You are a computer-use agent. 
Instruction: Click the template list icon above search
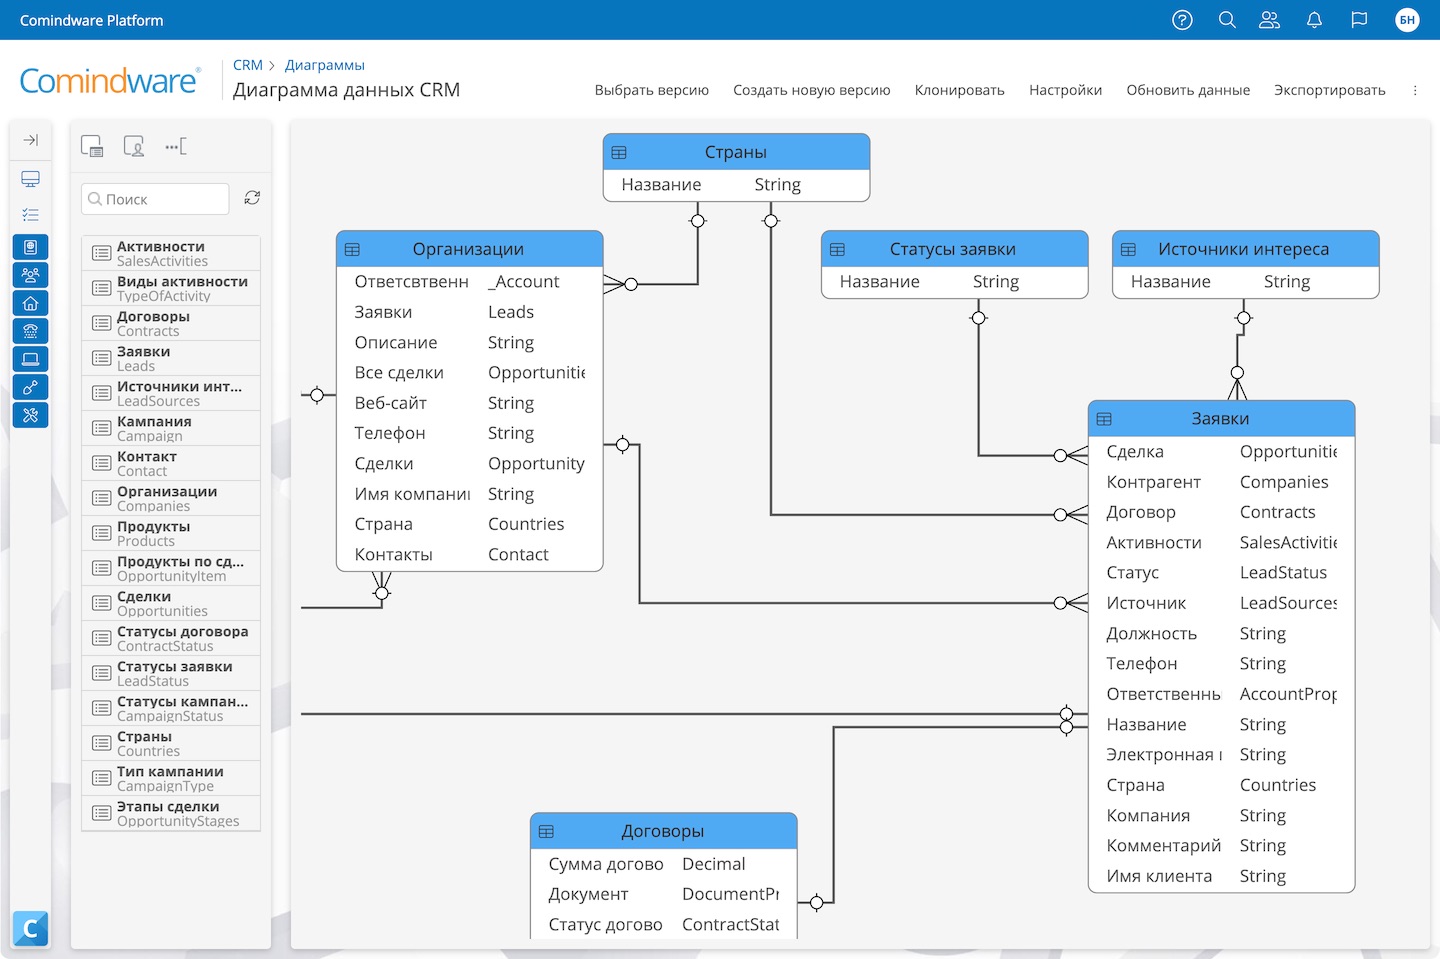[92, 146]
